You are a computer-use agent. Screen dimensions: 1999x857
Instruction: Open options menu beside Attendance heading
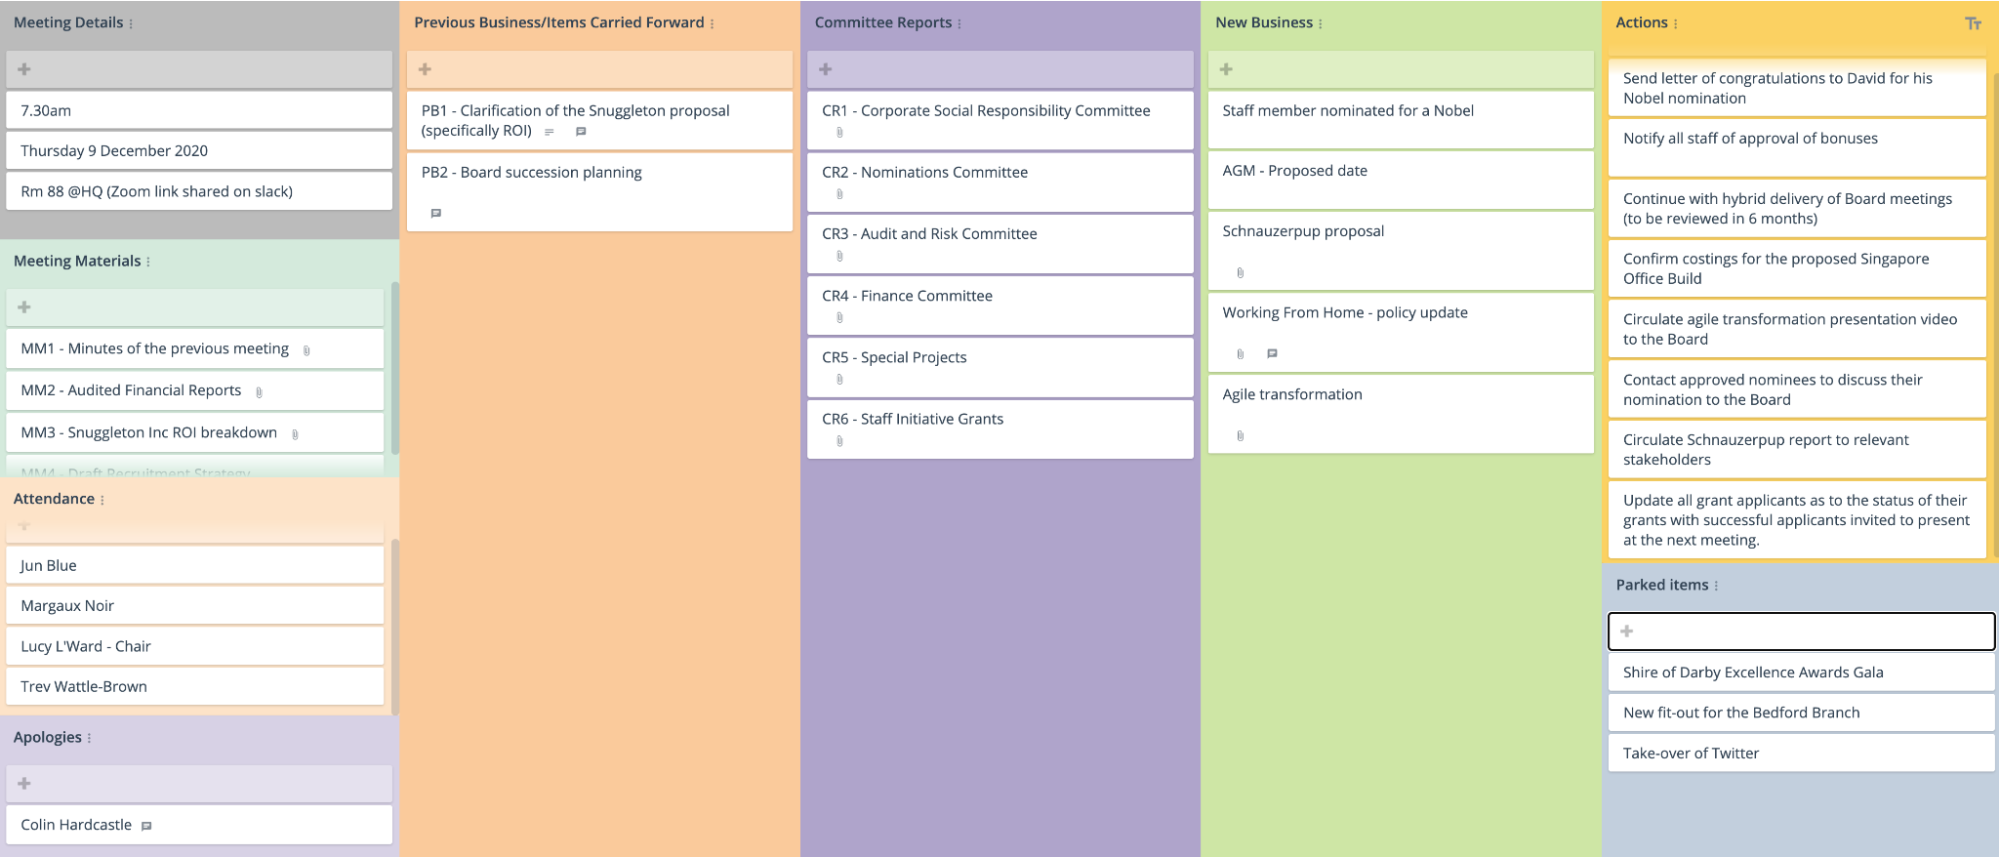pos(102,500)
